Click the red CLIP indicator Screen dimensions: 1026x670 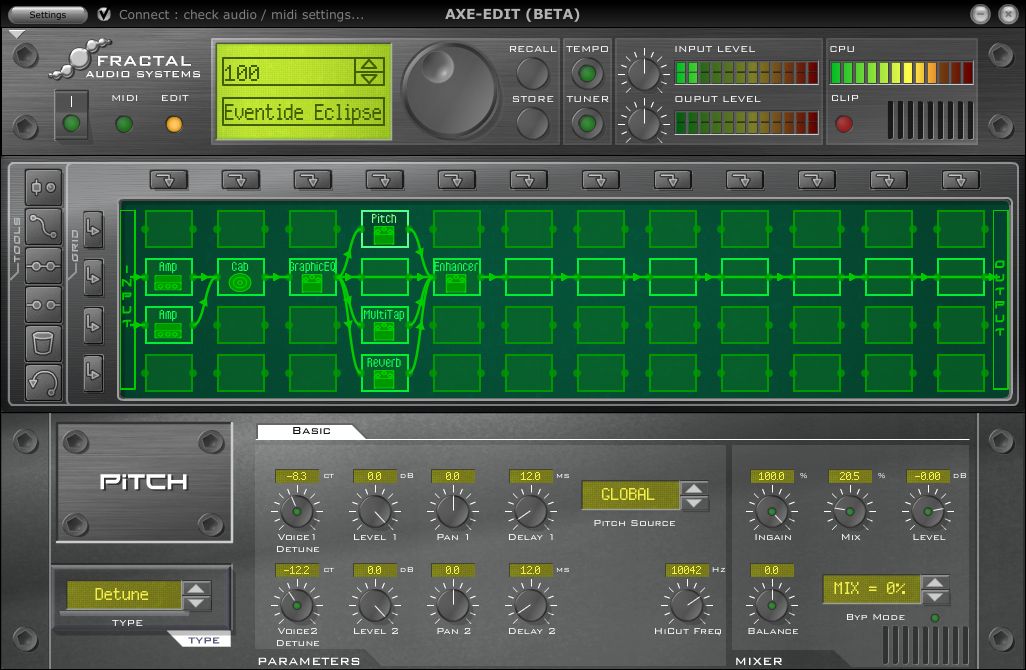click(x=844, y=124)
